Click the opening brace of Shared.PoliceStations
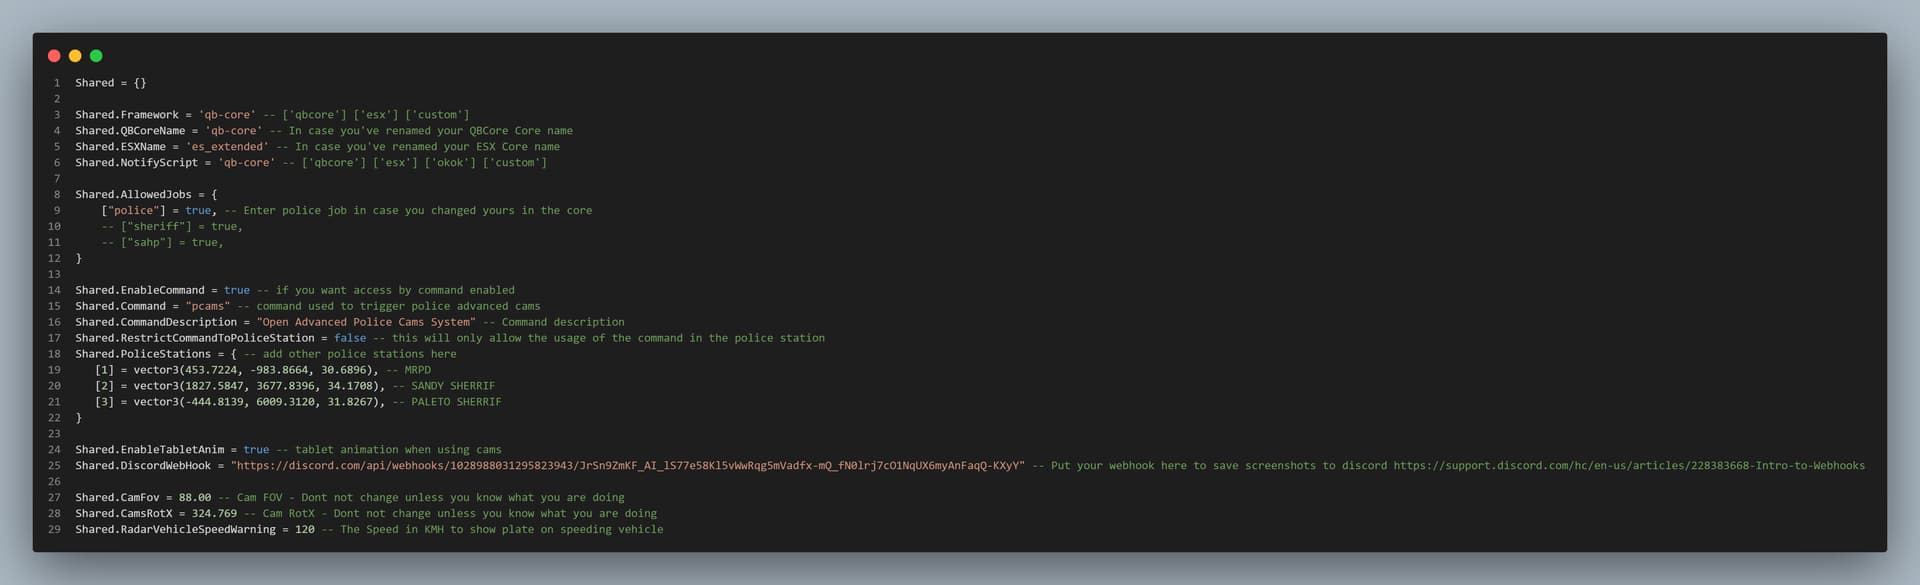The image size is (1920, 585). tap(233, 354)
